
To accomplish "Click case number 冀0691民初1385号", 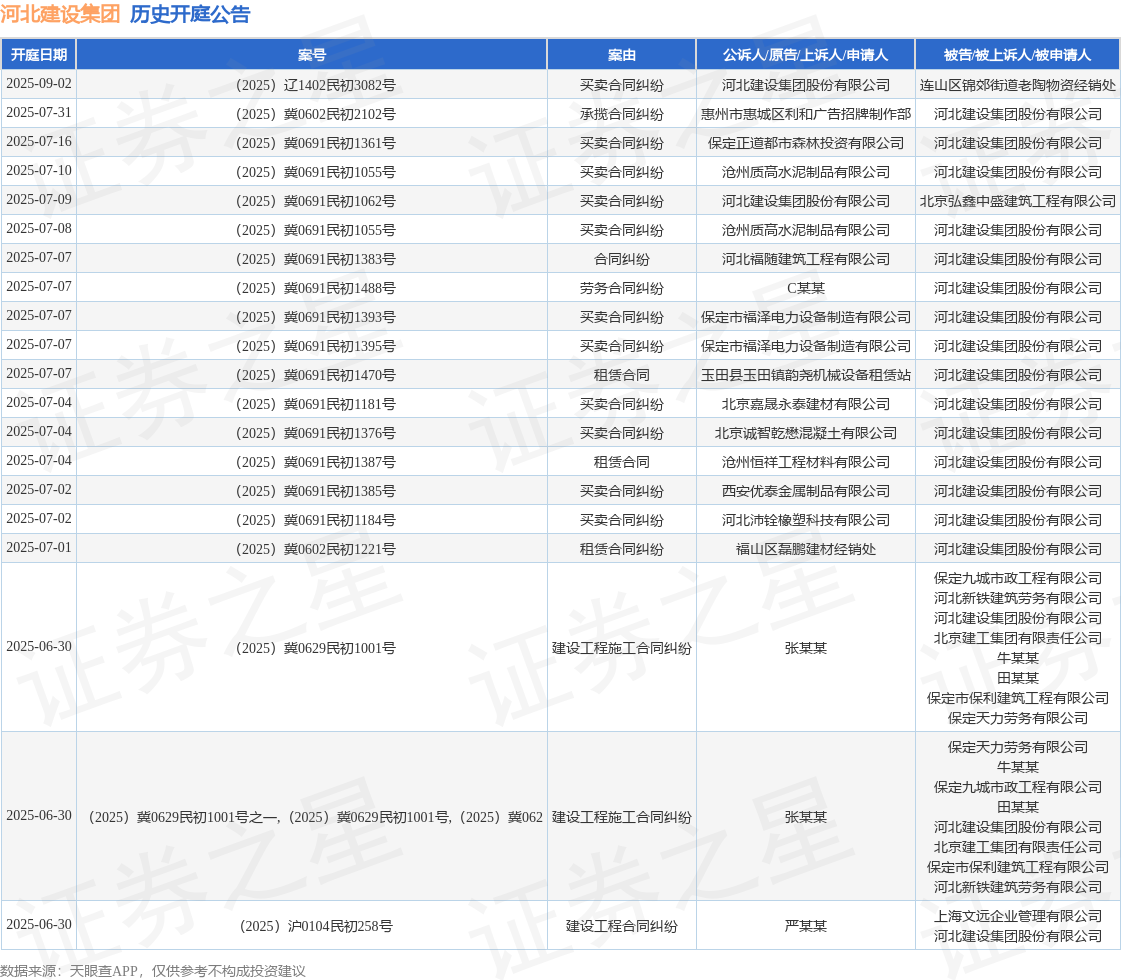I will [315, 490].
